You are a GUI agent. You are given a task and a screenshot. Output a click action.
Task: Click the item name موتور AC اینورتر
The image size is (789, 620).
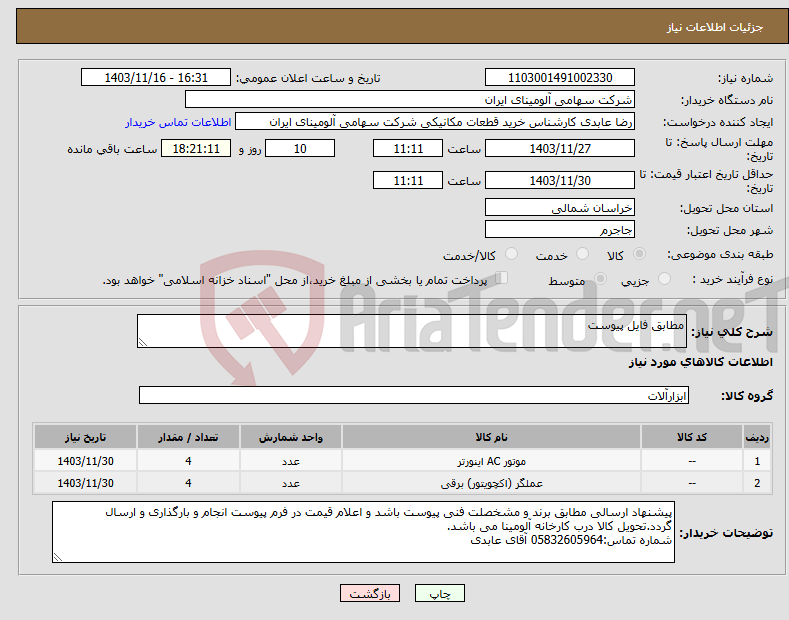(491, 461)
